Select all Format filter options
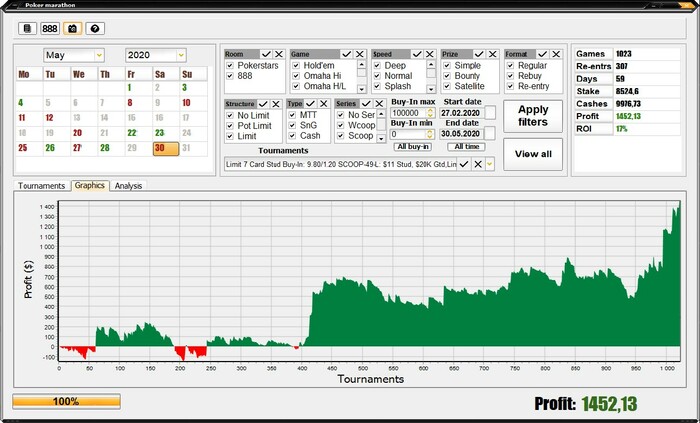Image resolution: width=700 pixels, height=423 pixels. tap(543, 54)
